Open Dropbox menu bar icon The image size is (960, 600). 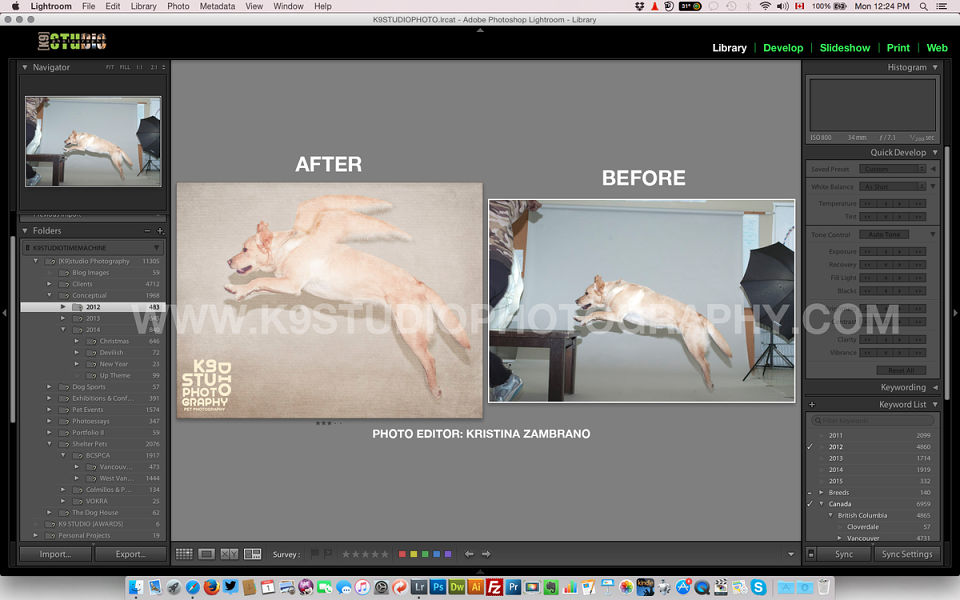coord(640,6)
